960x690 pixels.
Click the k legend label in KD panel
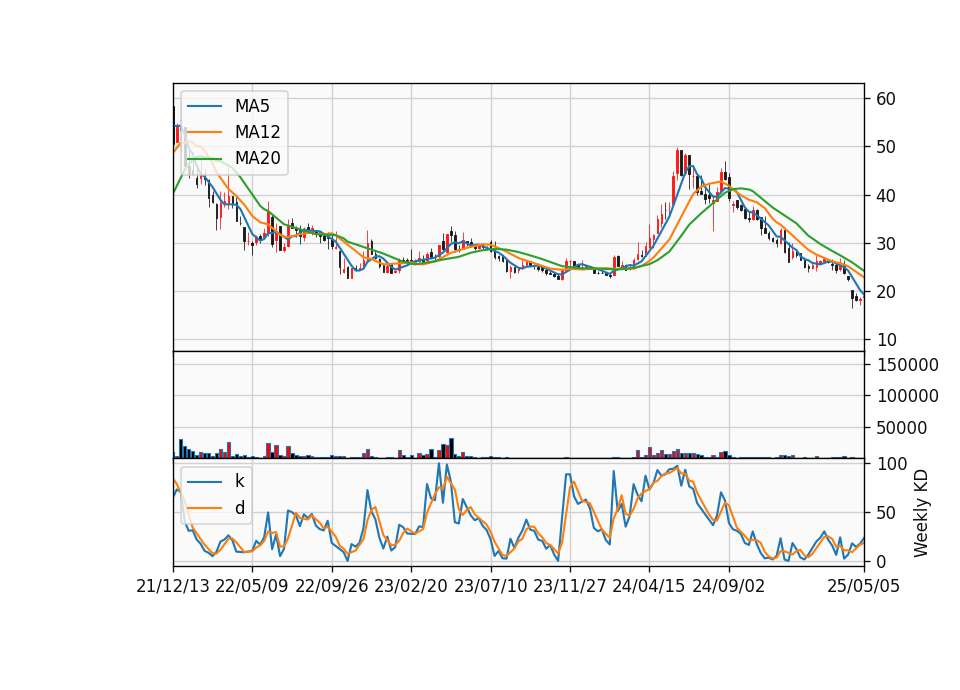(x=239, y=481)
